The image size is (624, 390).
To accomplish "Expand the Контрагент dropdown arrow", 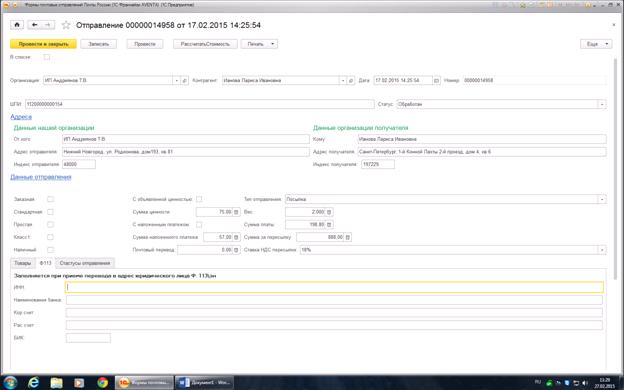I will coord(343,80).
